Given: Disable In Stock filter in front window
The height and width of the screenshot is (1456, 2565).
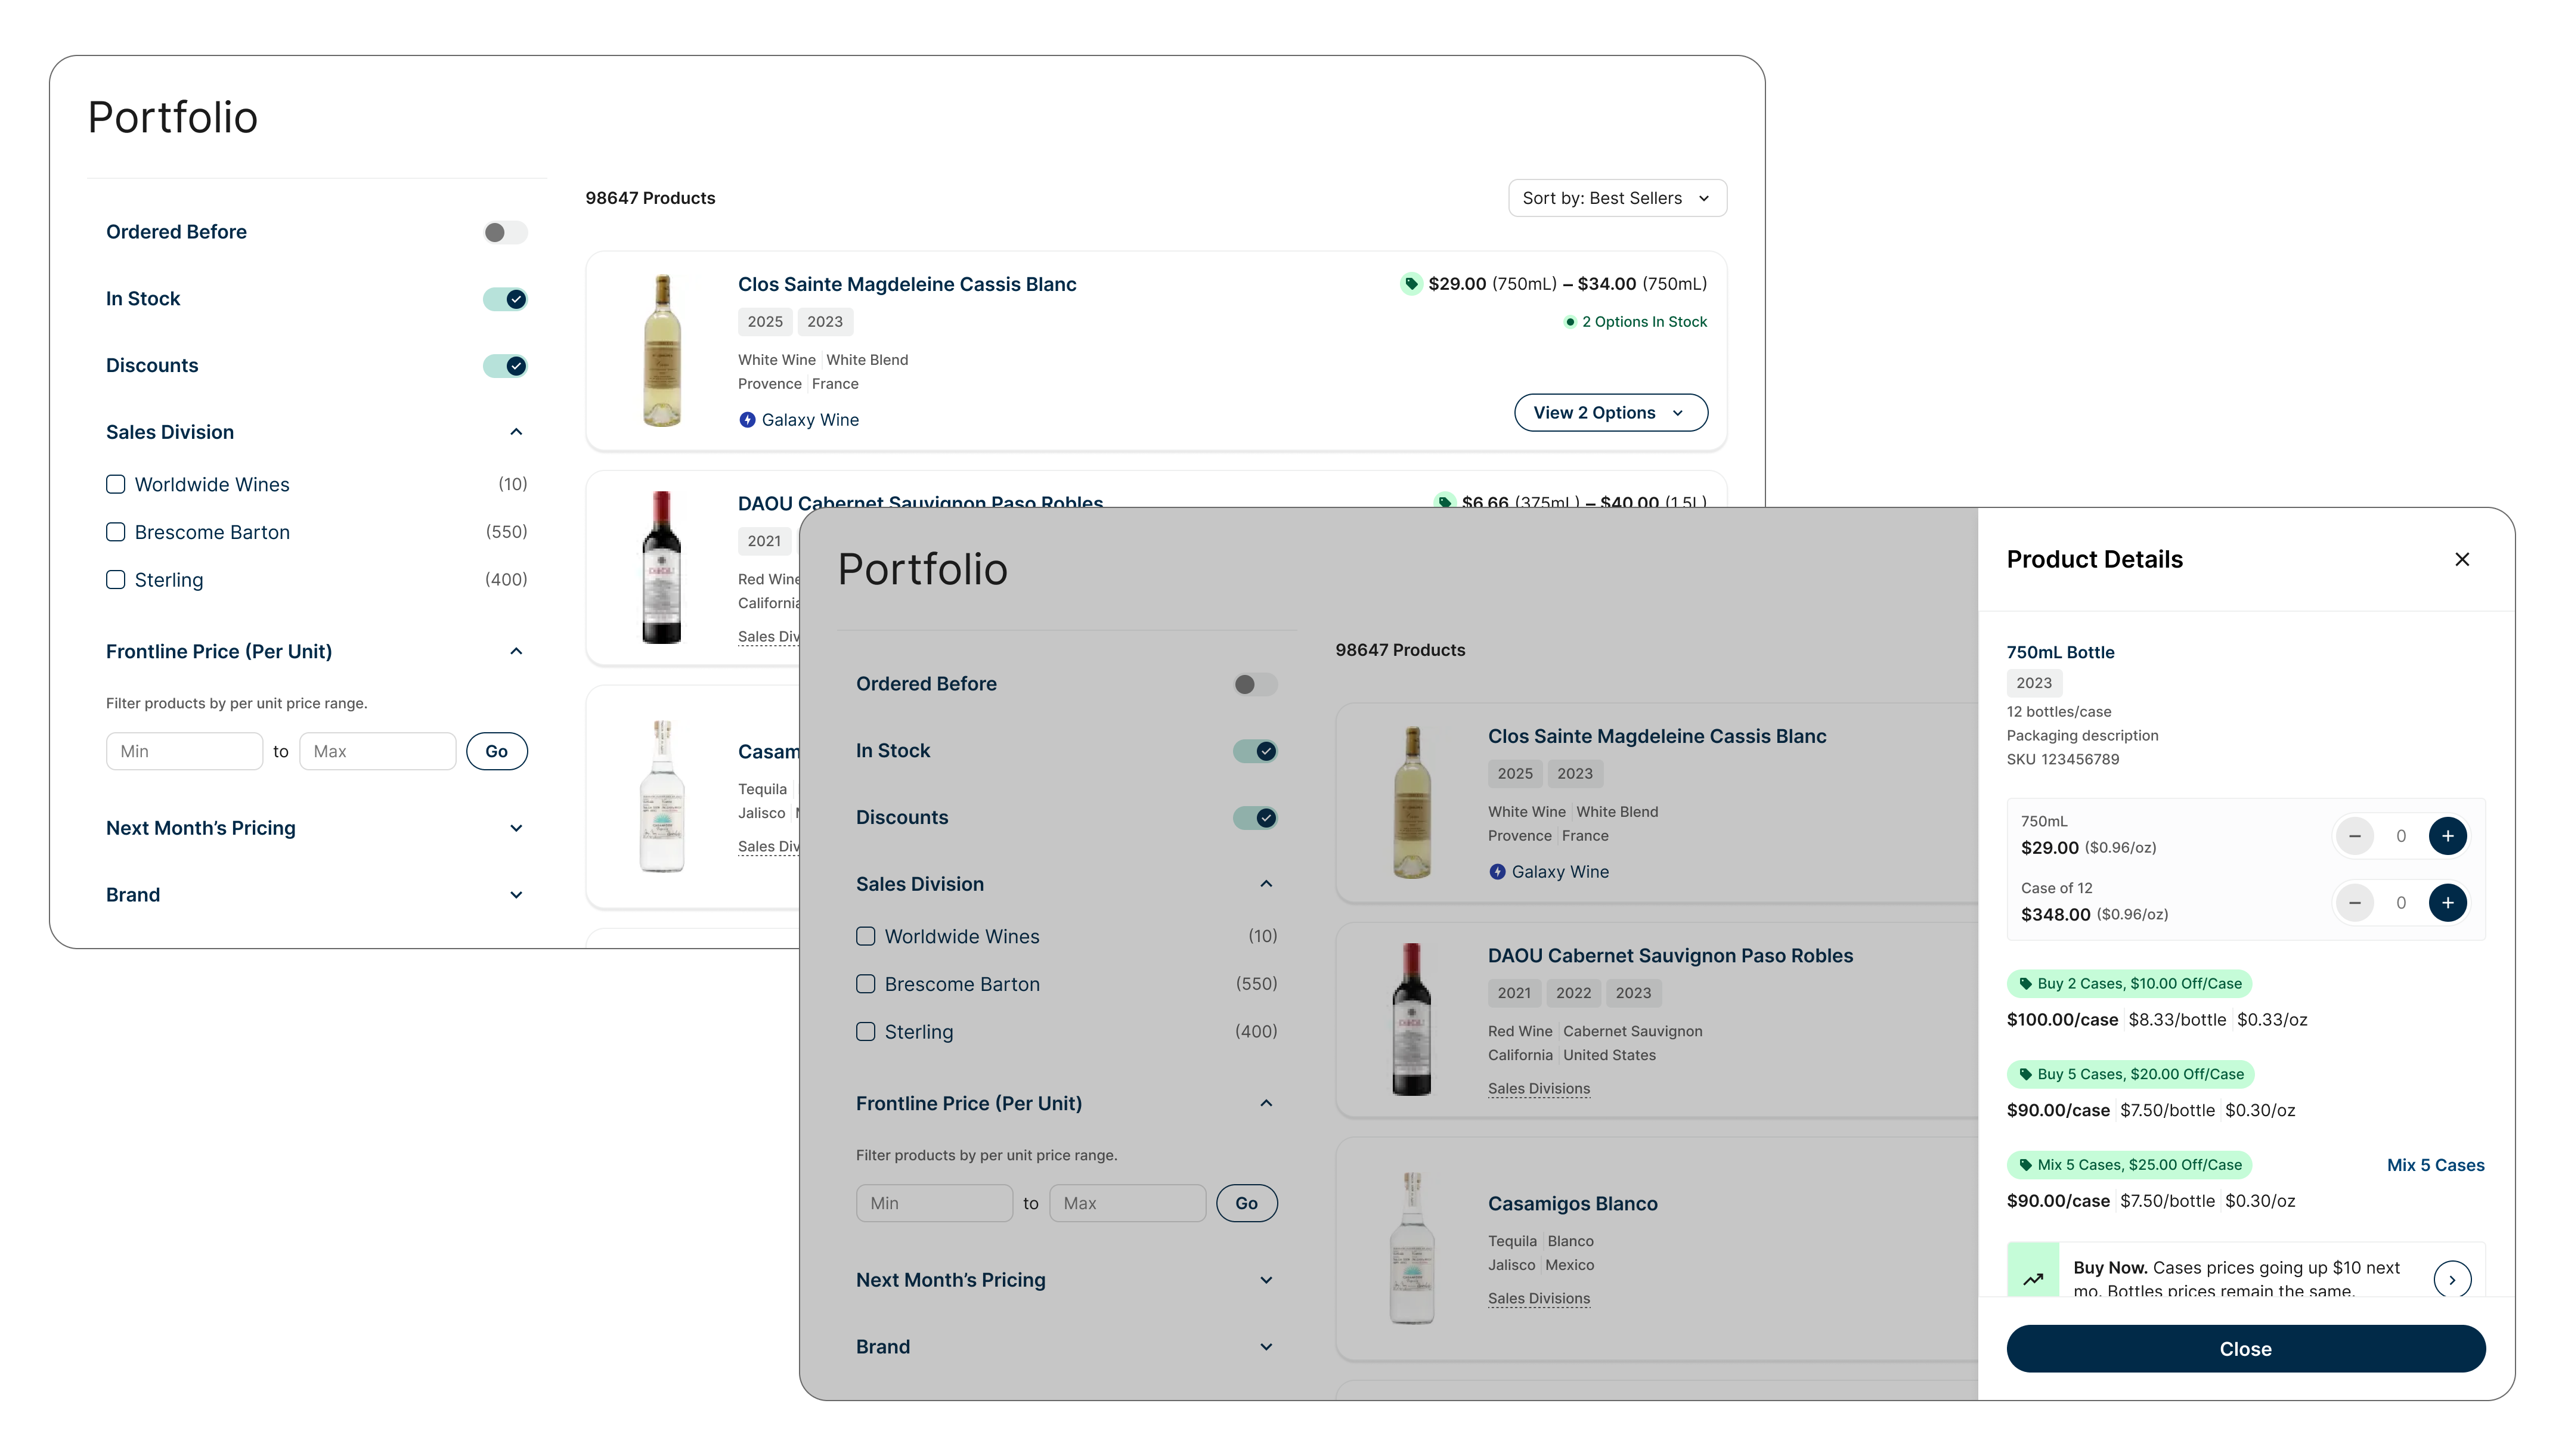Looking at the screenshot, I should point(1255,751).
